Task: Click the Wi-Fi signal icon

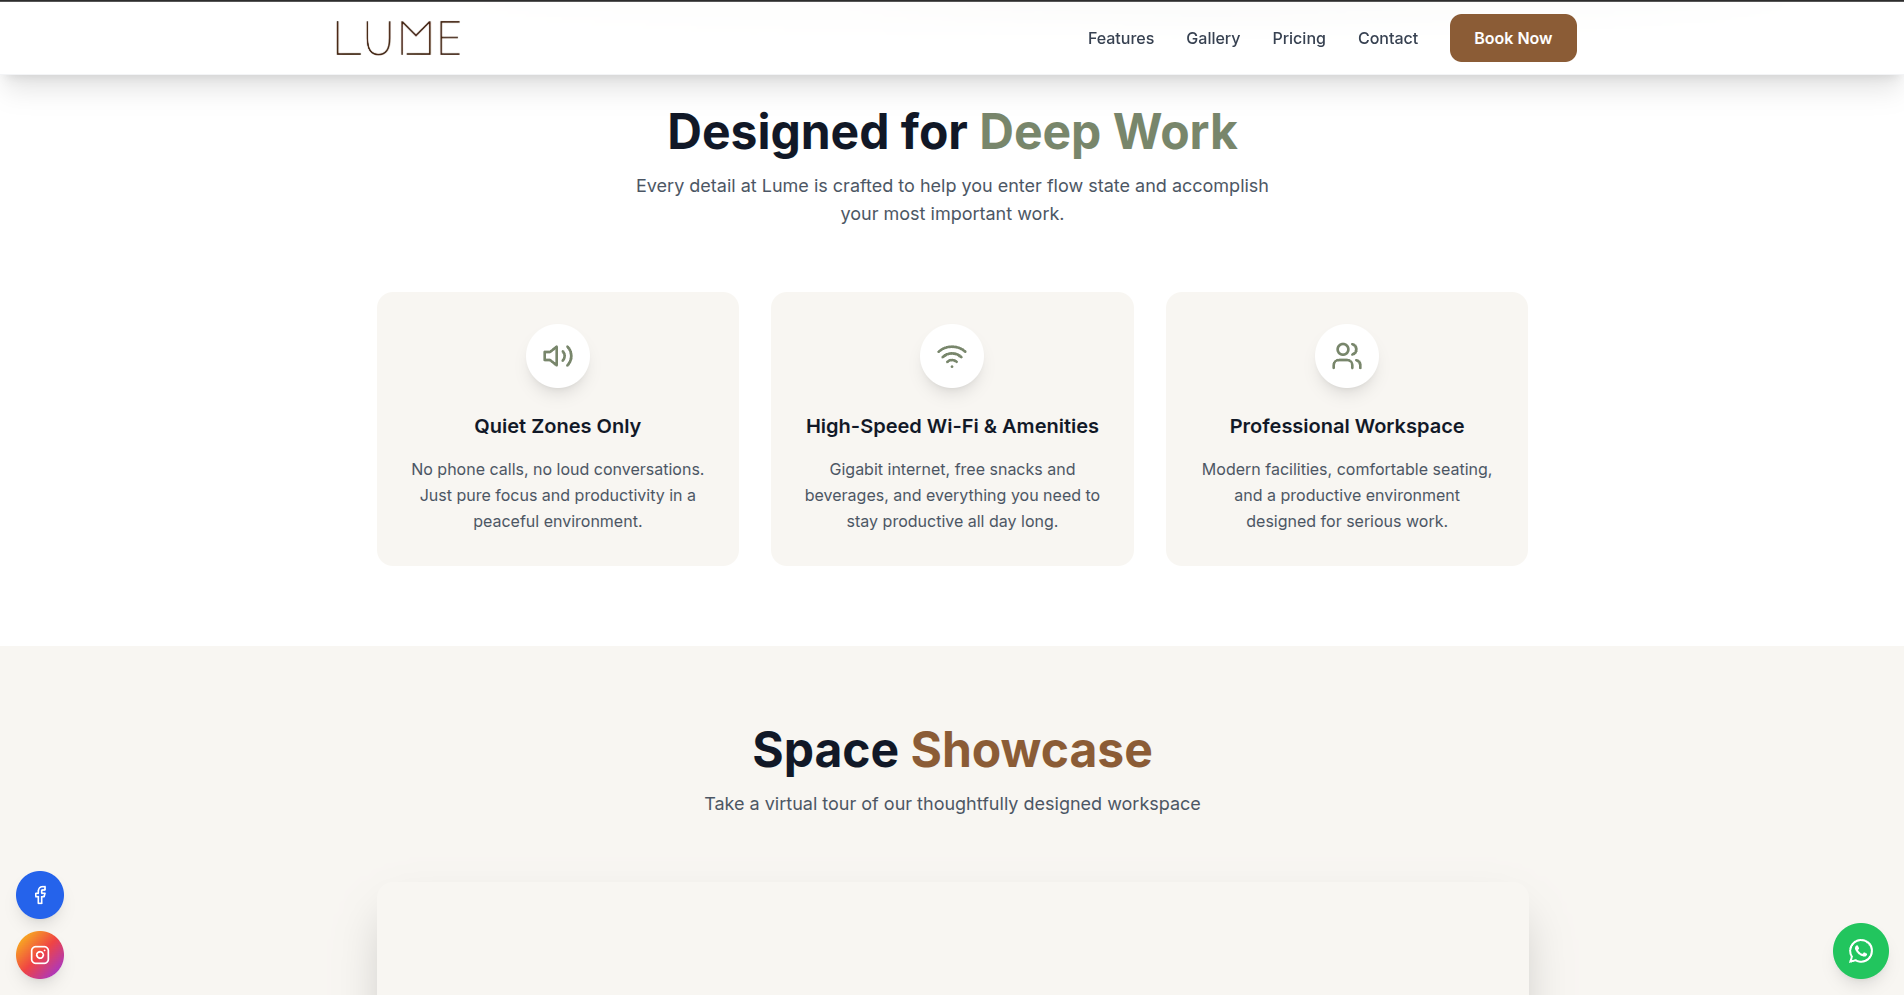Action: click(x=951, y=356)
